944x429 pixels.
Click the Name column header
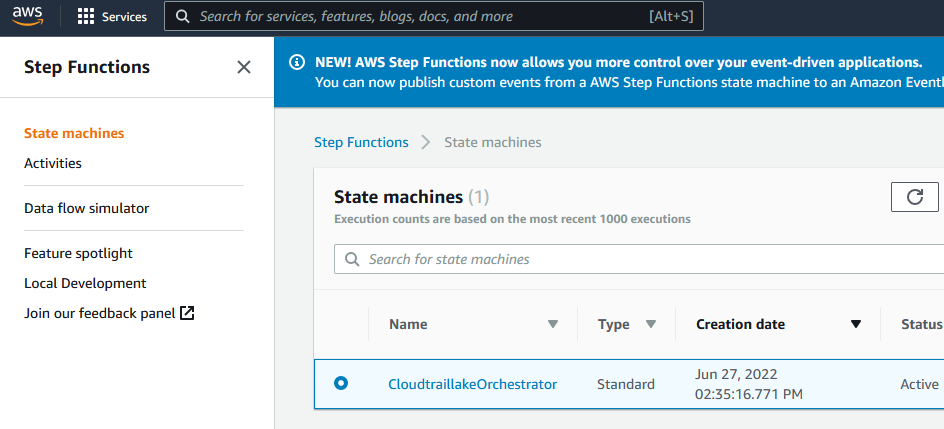point(408,324)
